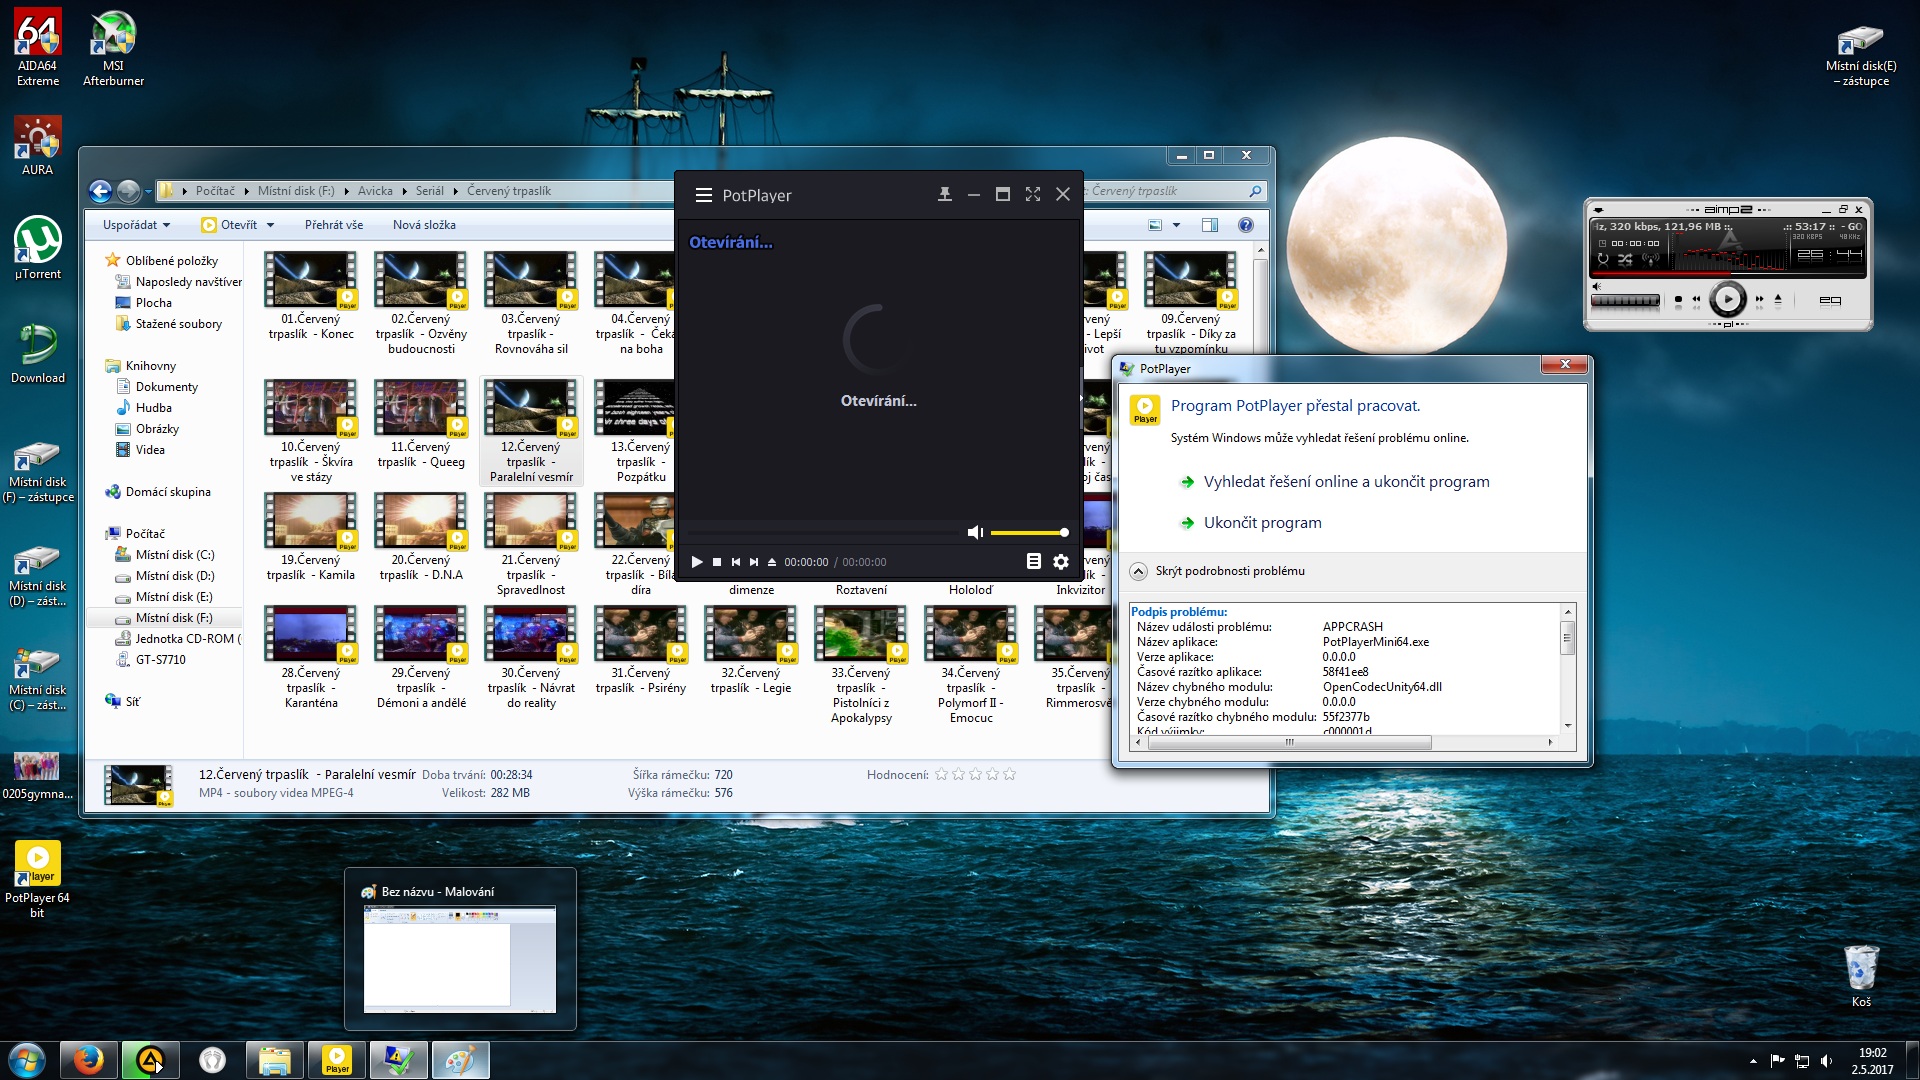The height and width of the screenshot is (1080, 1920).
Task: Open PotPlayer settings gear
Action: tap(1061, 562)
